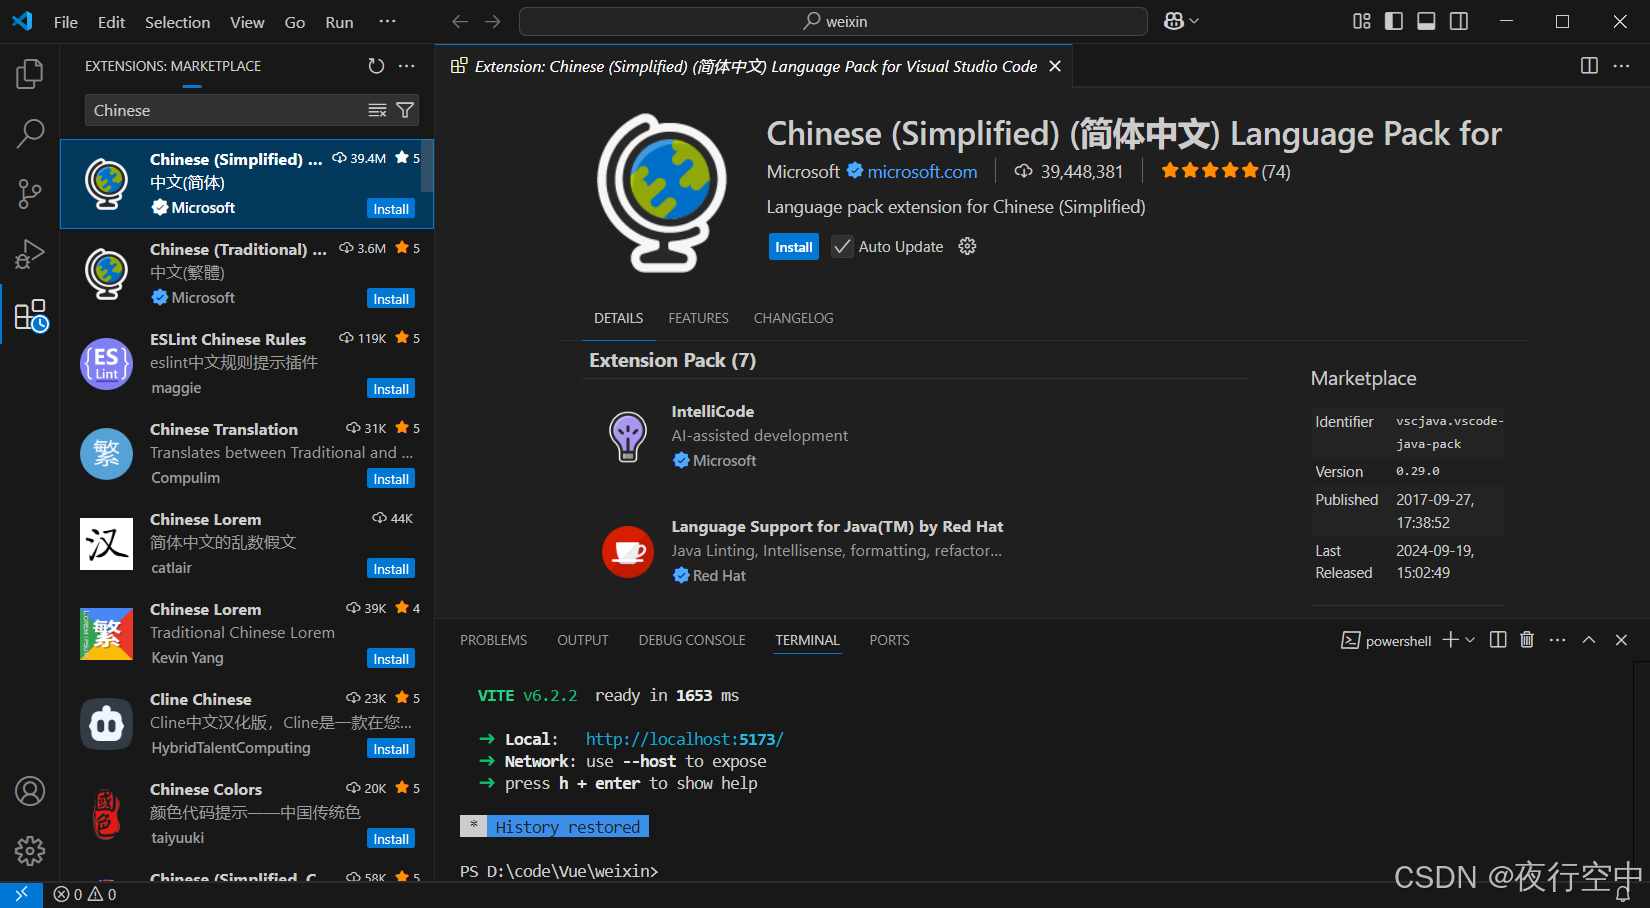The image size is (1650, 908).
Task: Toggle the bottom panel visibility
Action: click(x=1427, y=21)
